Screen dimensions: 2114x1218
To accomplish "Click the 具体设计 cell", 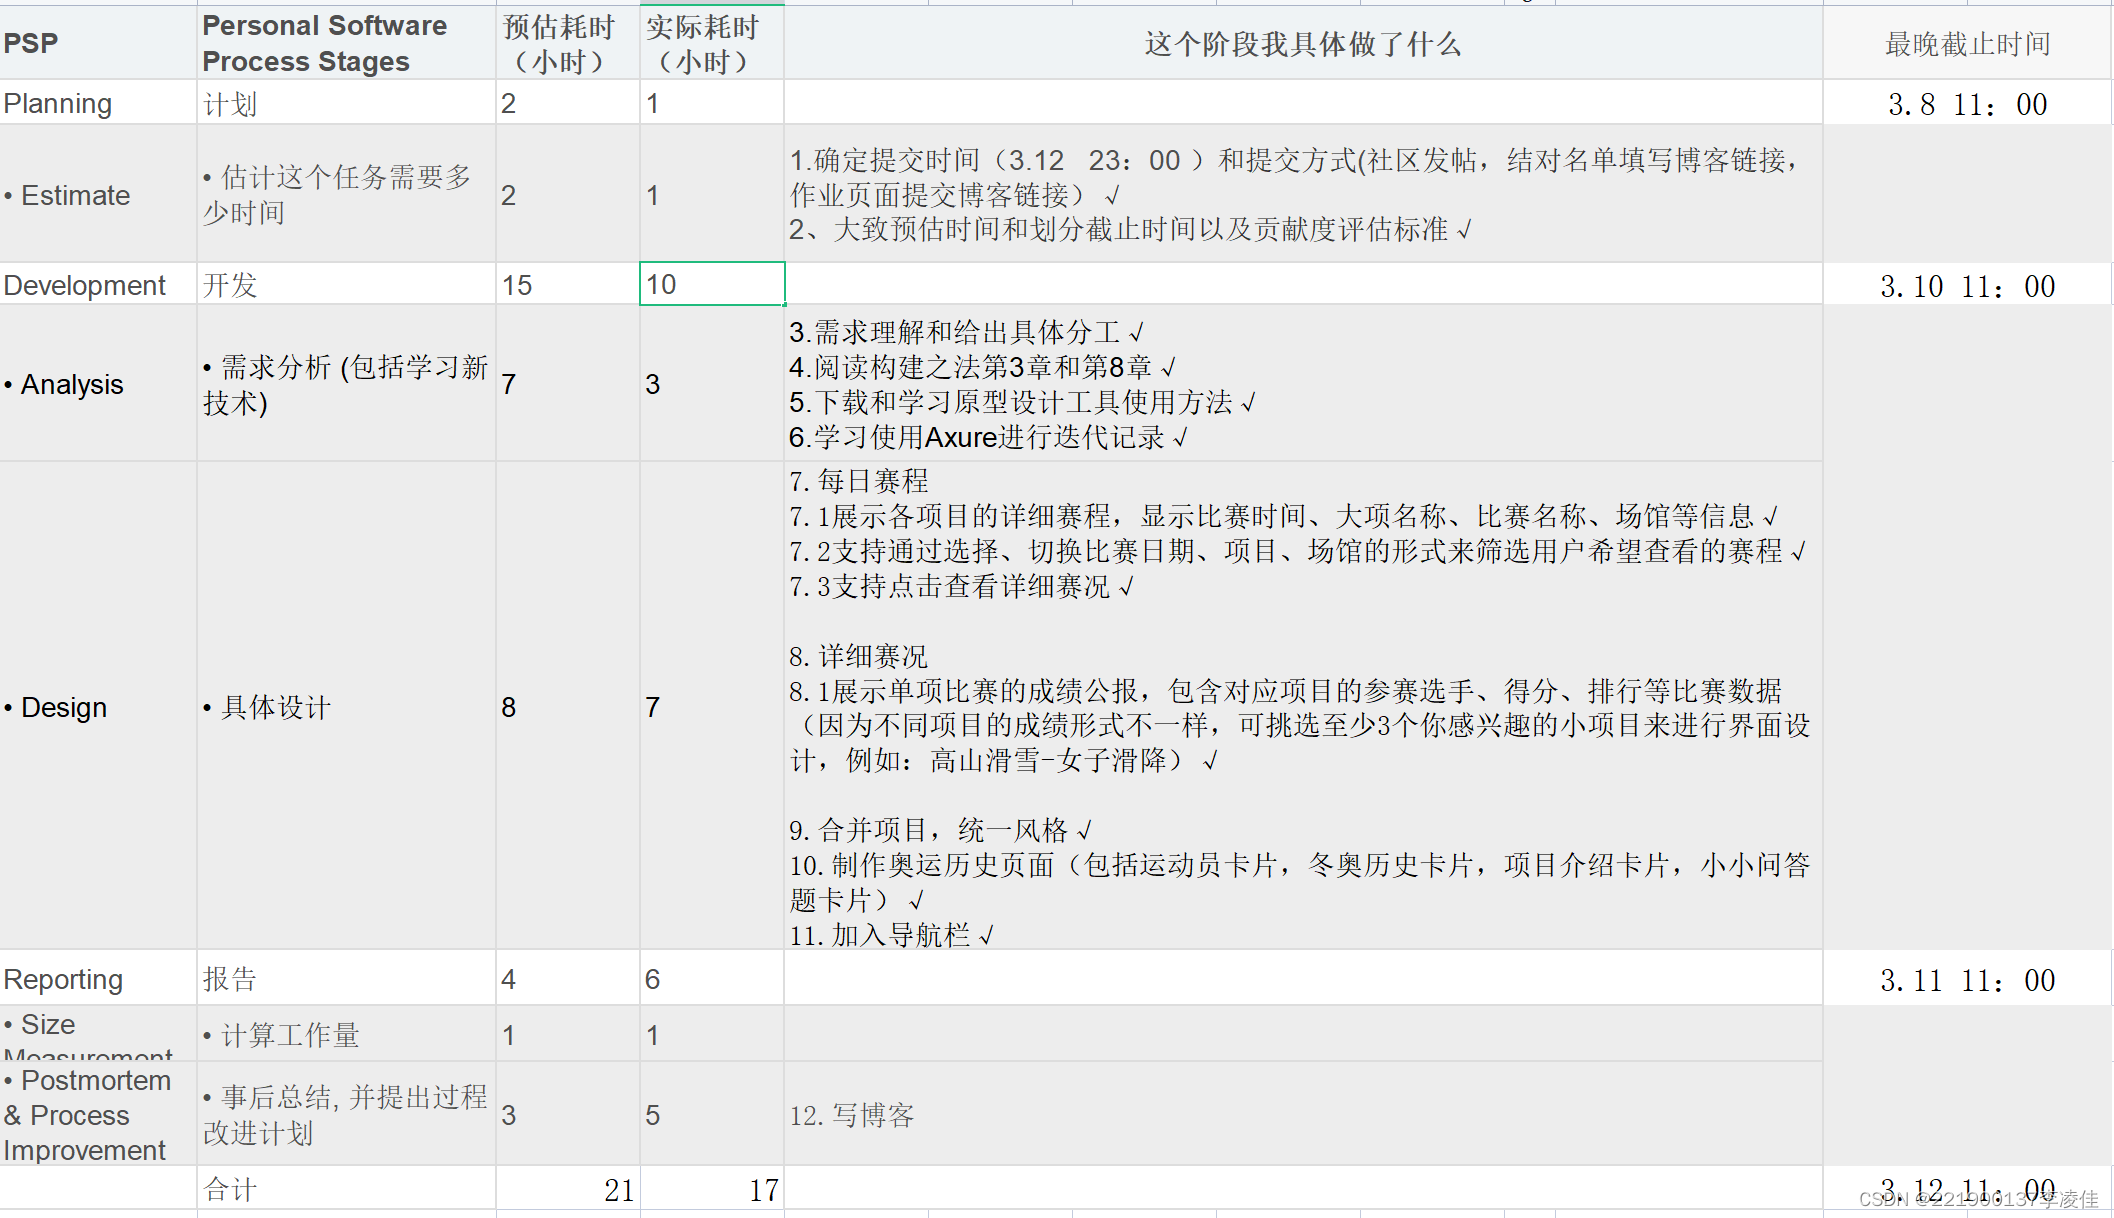I will pyautogui.click(x=346, y=706).
